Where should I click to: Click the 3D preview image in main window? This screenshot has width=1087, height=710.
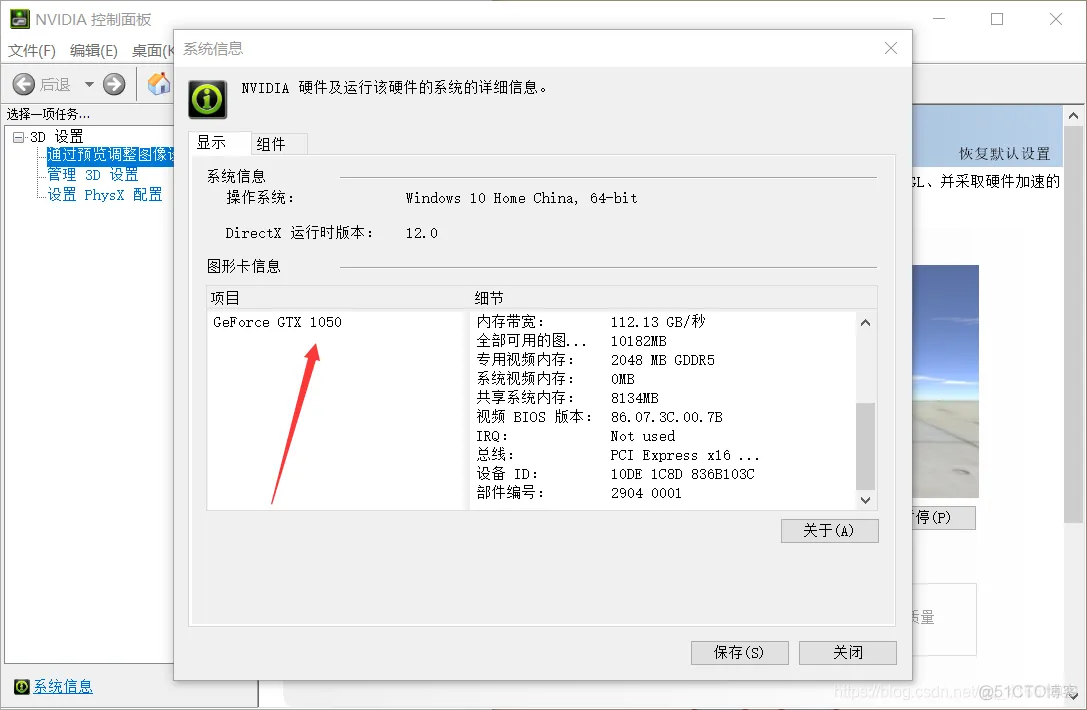[x=946, y=381]
